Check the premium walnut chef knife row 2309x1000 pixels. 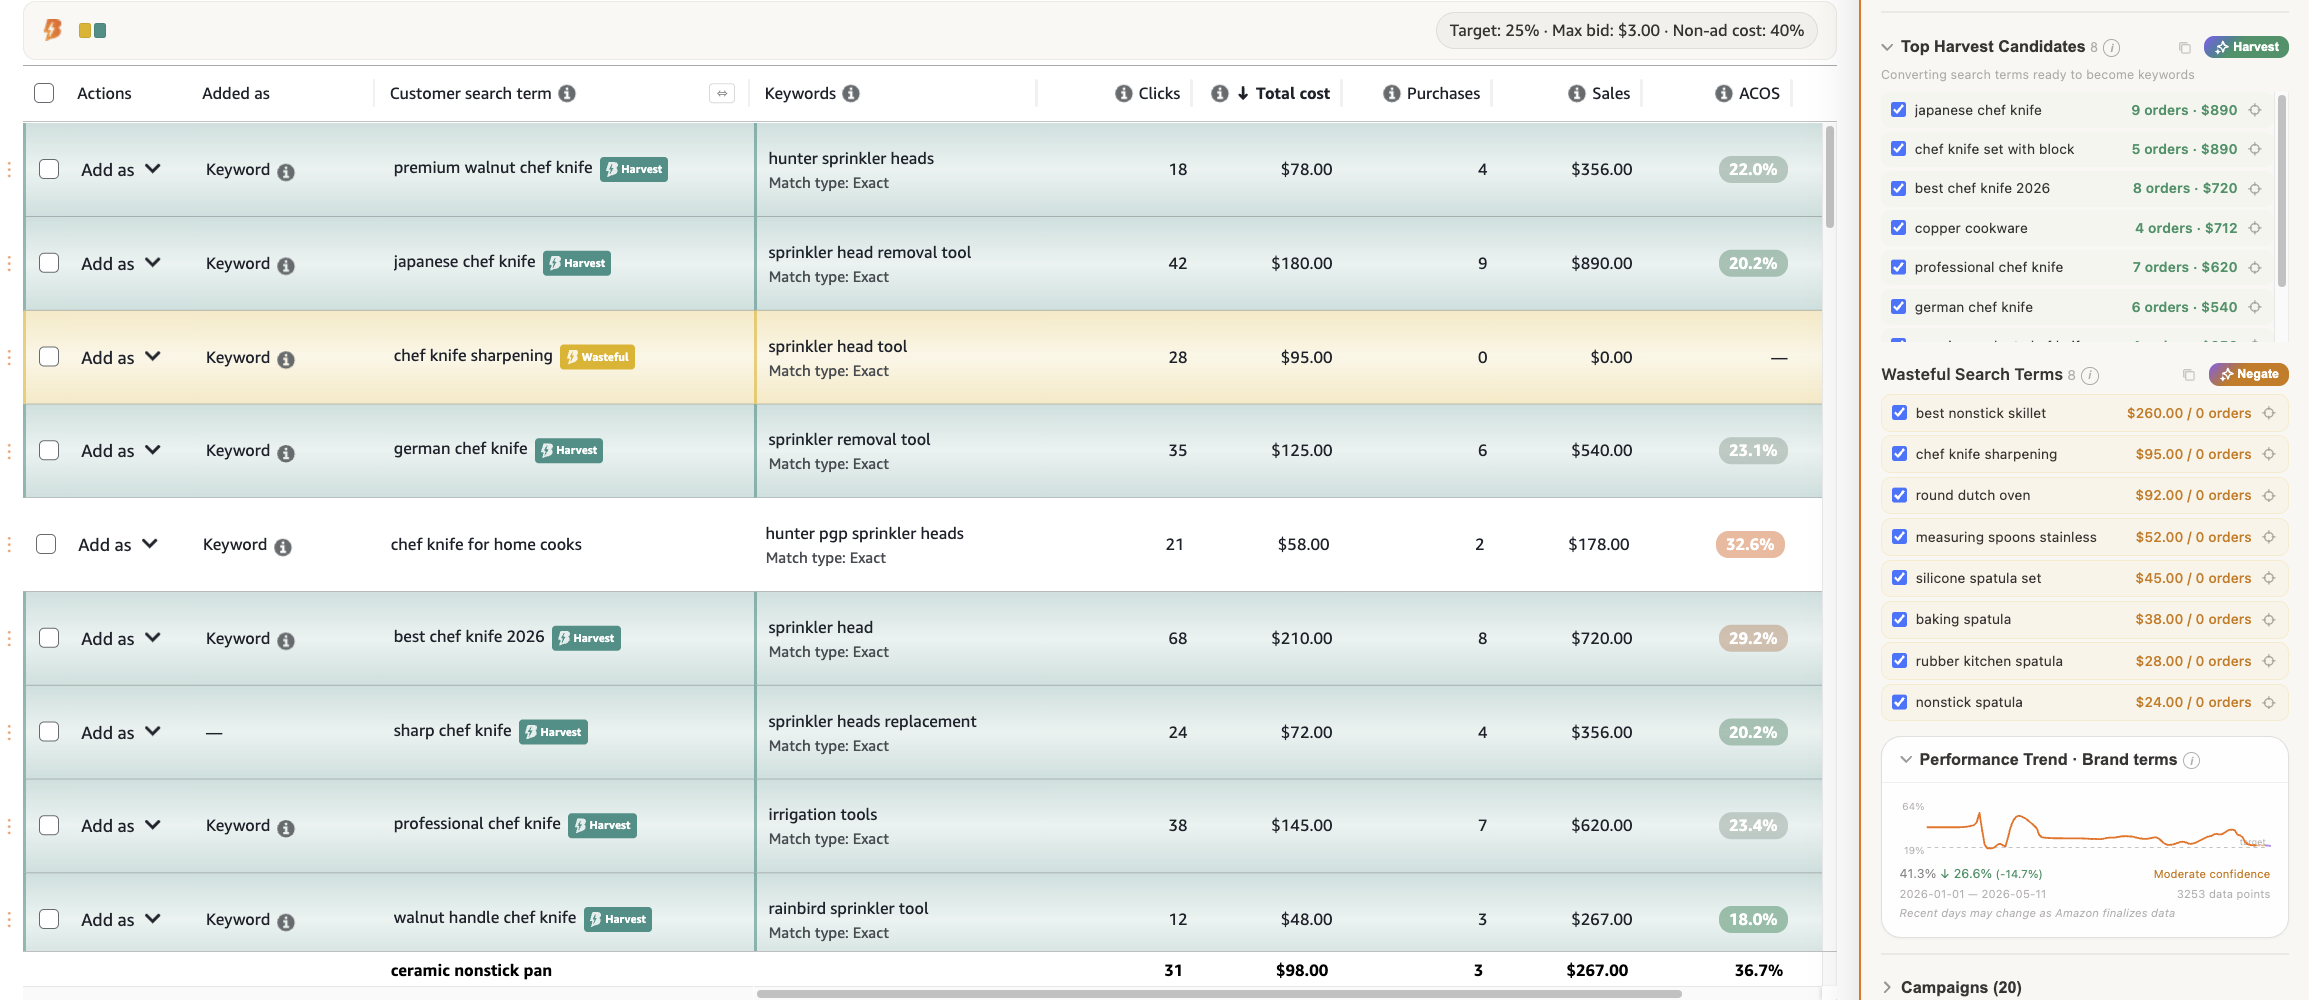coord(49,169)
